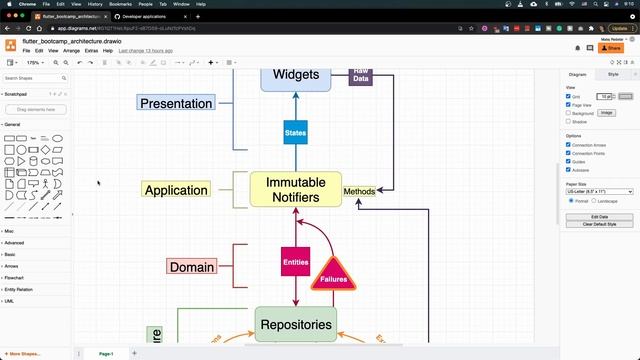Pick the Parallelogram shape from General
The height and width of the screenshot is (360, 640).
(x=58, y=150)
